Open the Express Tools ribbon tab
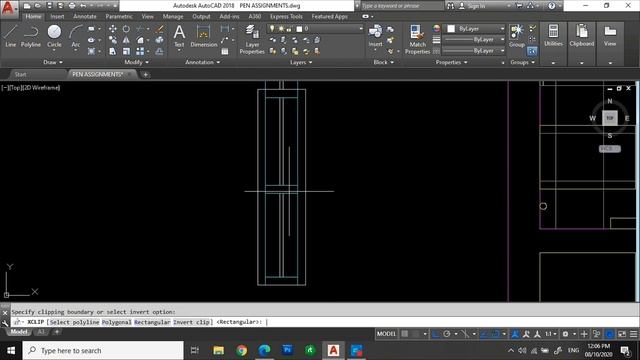This screenshot has width=640, height=360. [286, 16]
